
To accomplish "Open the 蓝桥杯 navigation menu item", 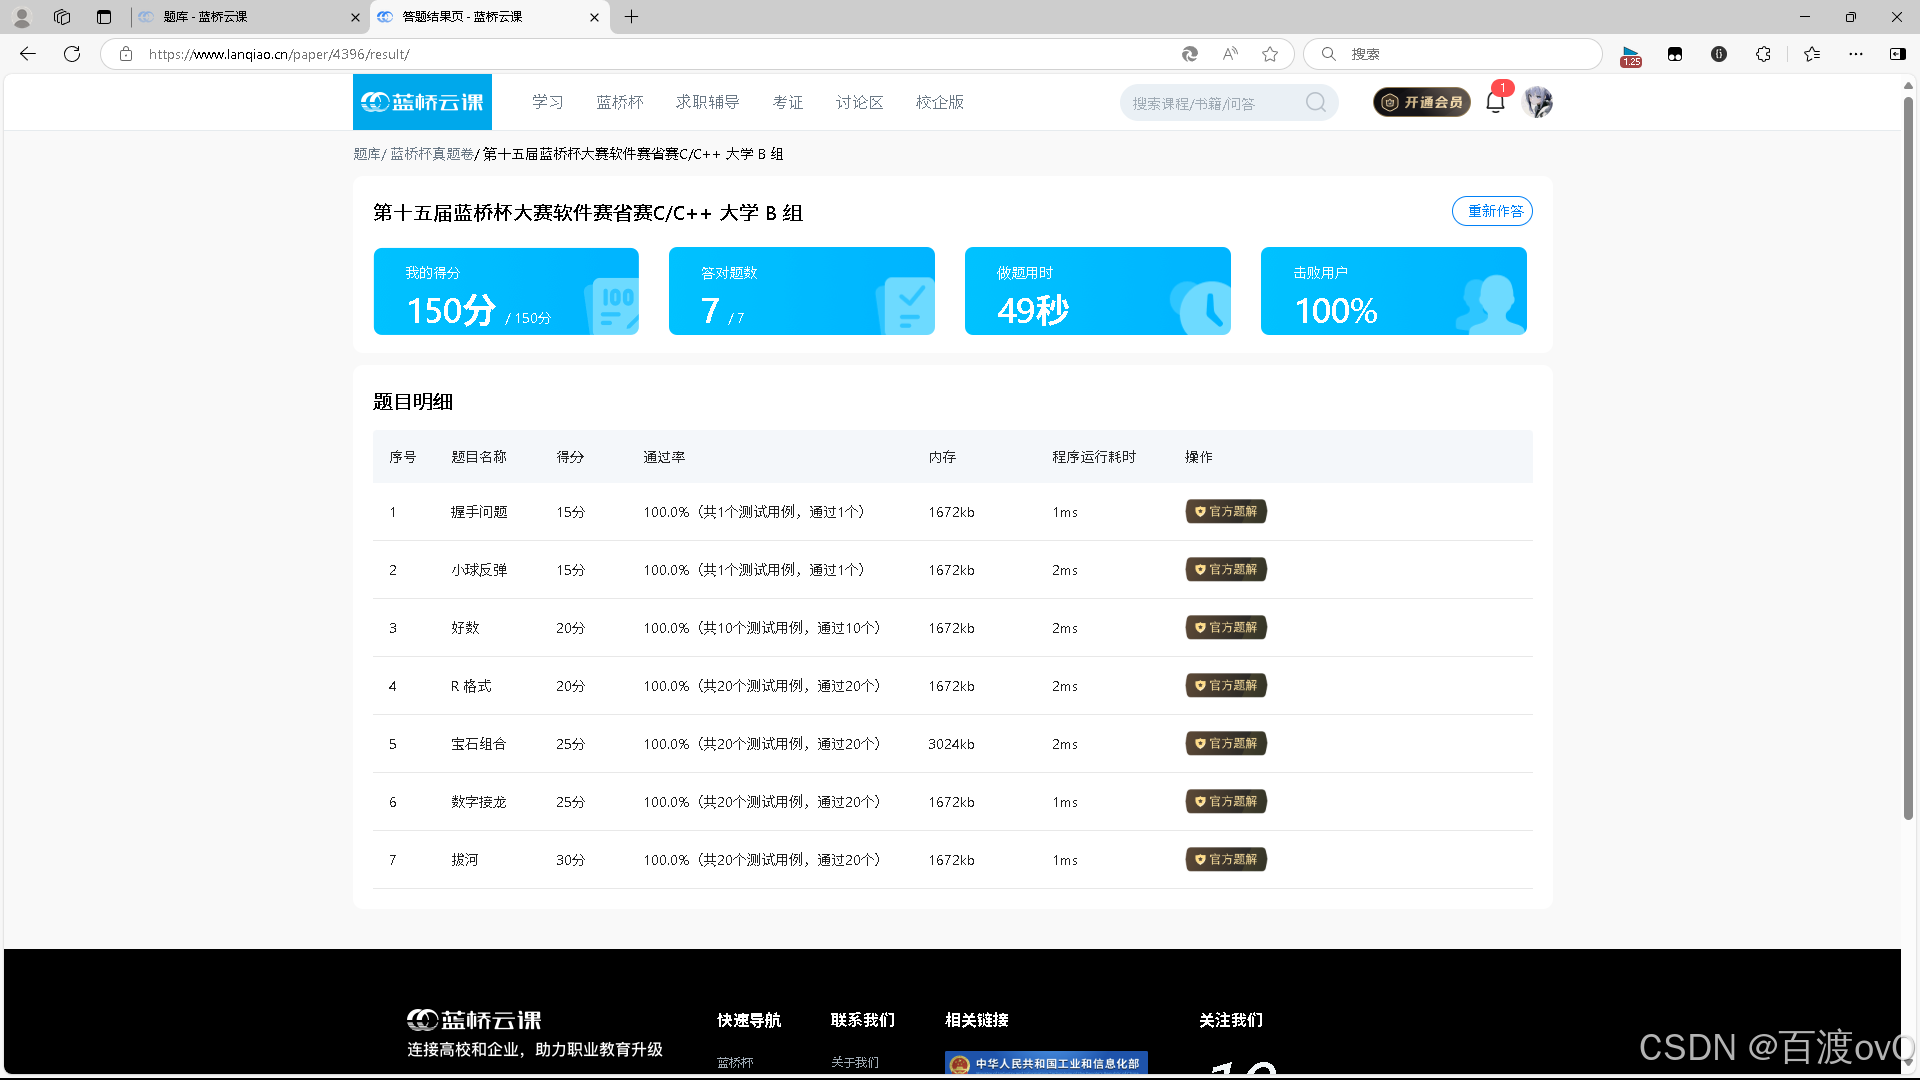I will point(620,102).
